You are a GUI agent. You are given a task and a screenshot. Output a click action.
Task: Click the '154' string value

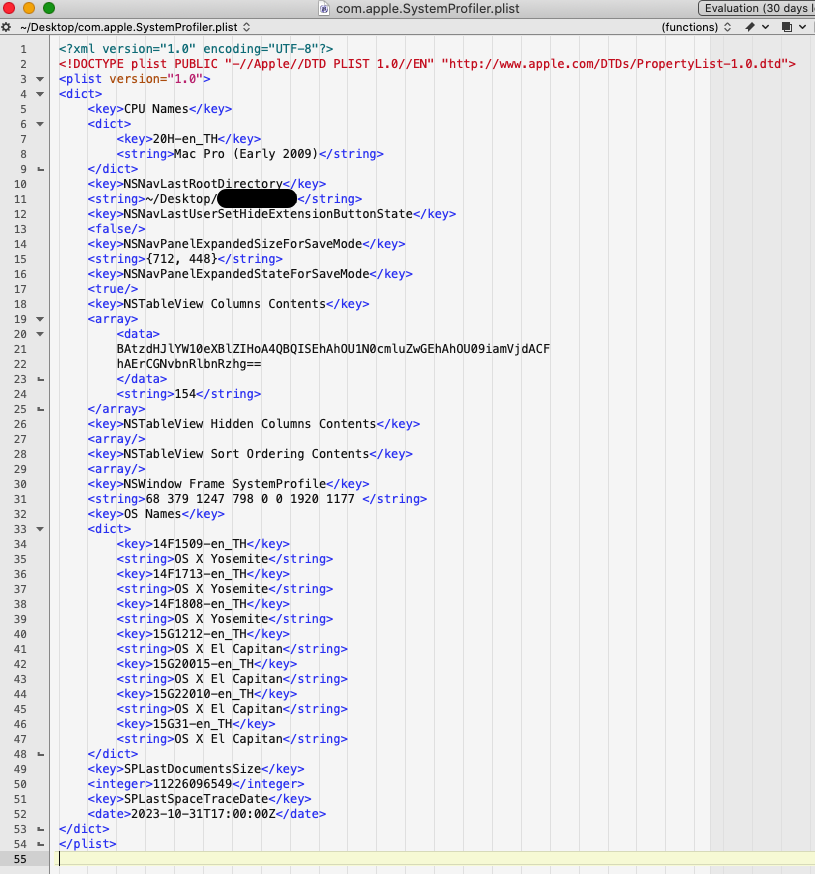click(185, 394)
